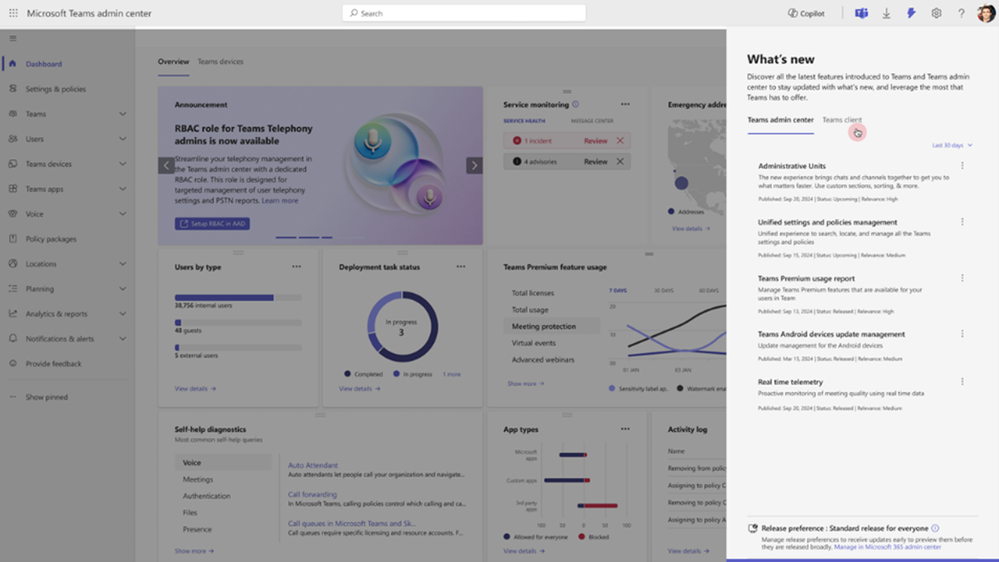Open more options for Real time telemetry
This screenshot has width=999, height=562.
(962, 382)
